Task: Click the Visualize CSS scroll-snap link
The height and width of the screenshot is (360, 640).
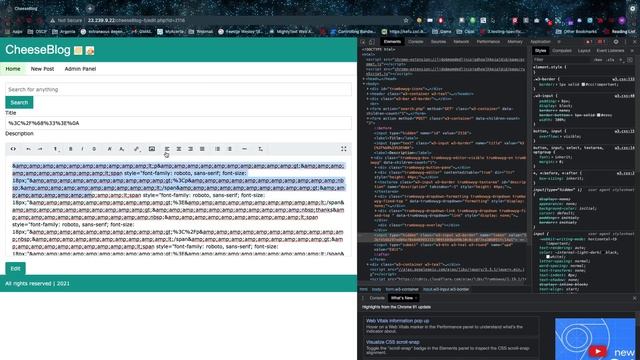Action: 393,342
